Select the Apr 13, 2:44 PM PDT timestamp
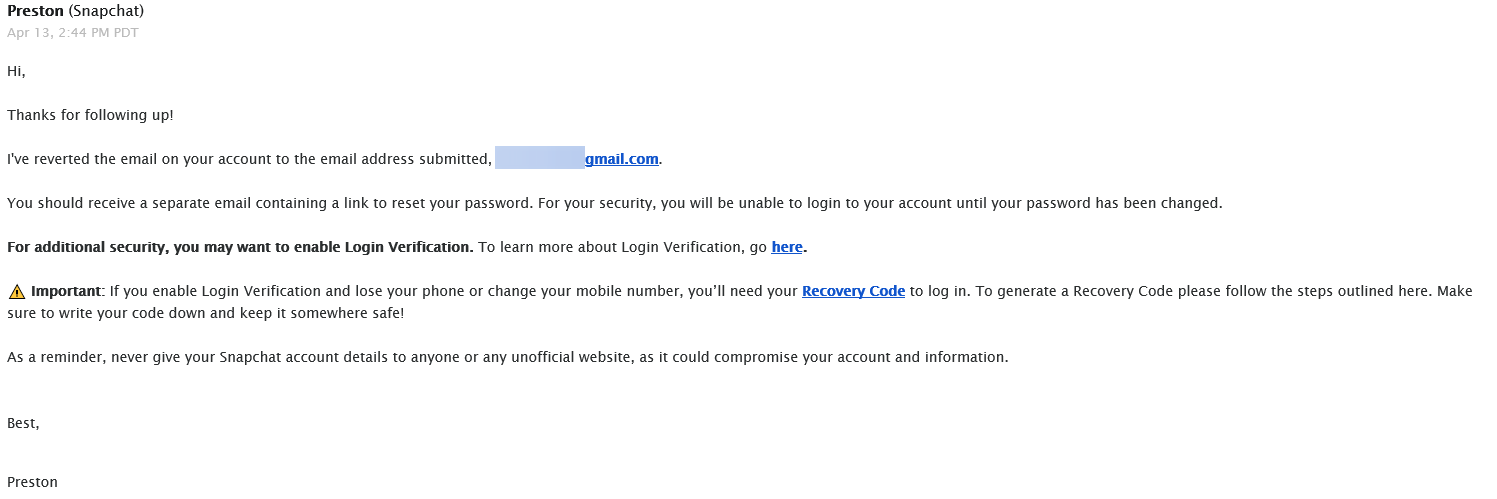Screen dimensions: 1497x499 tap(73, 33)
